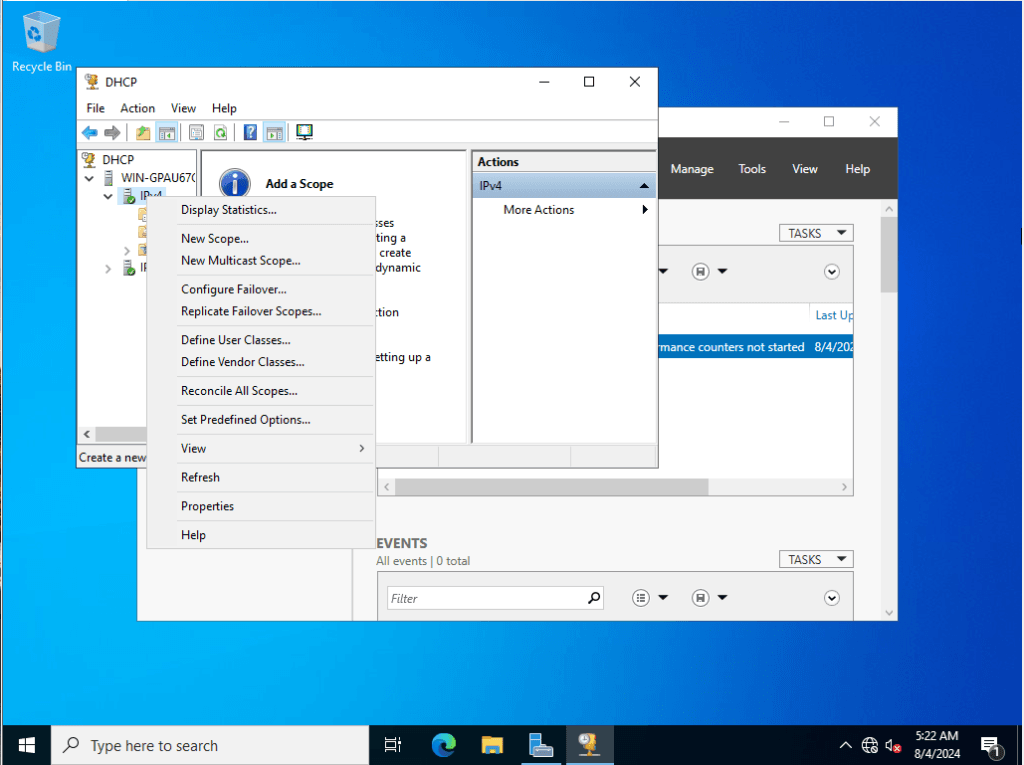Open Microsoft Edge from the taskbar
This screenshot has width=1024, height=765.
[x=443, y=745]
